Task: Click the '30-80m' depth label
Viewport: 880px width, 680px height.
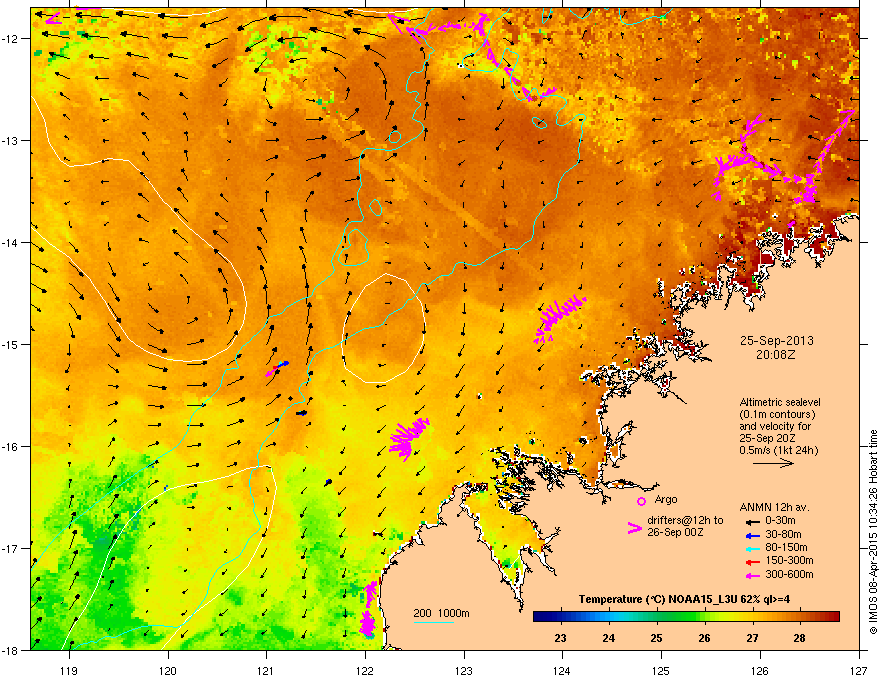Action: pos(783,534)
